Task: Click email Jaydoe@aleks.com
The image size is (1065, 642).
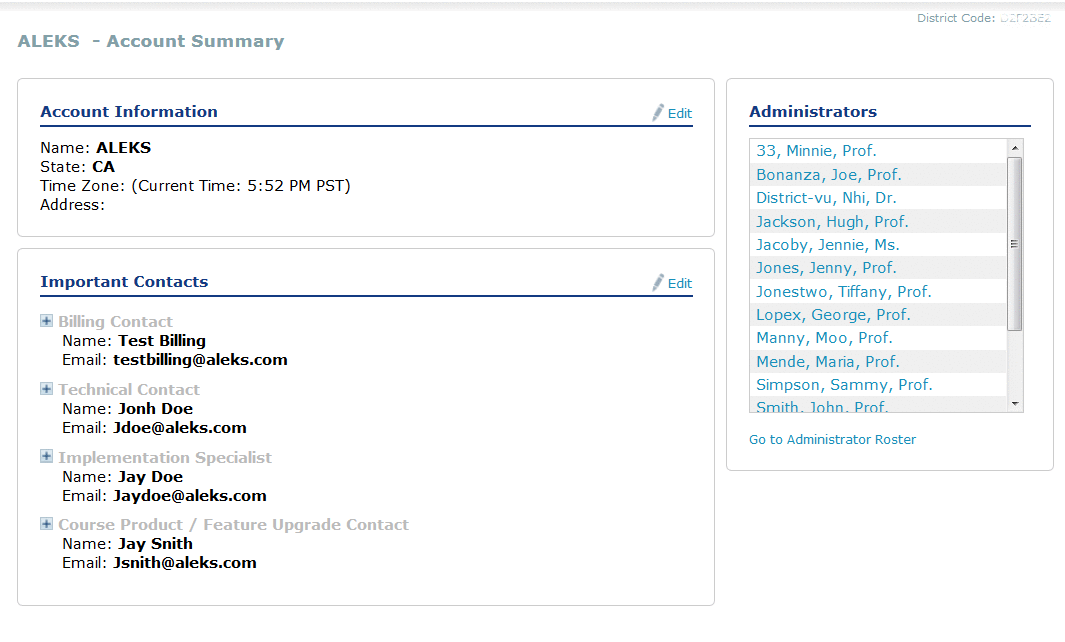Action: coord(189,495)
